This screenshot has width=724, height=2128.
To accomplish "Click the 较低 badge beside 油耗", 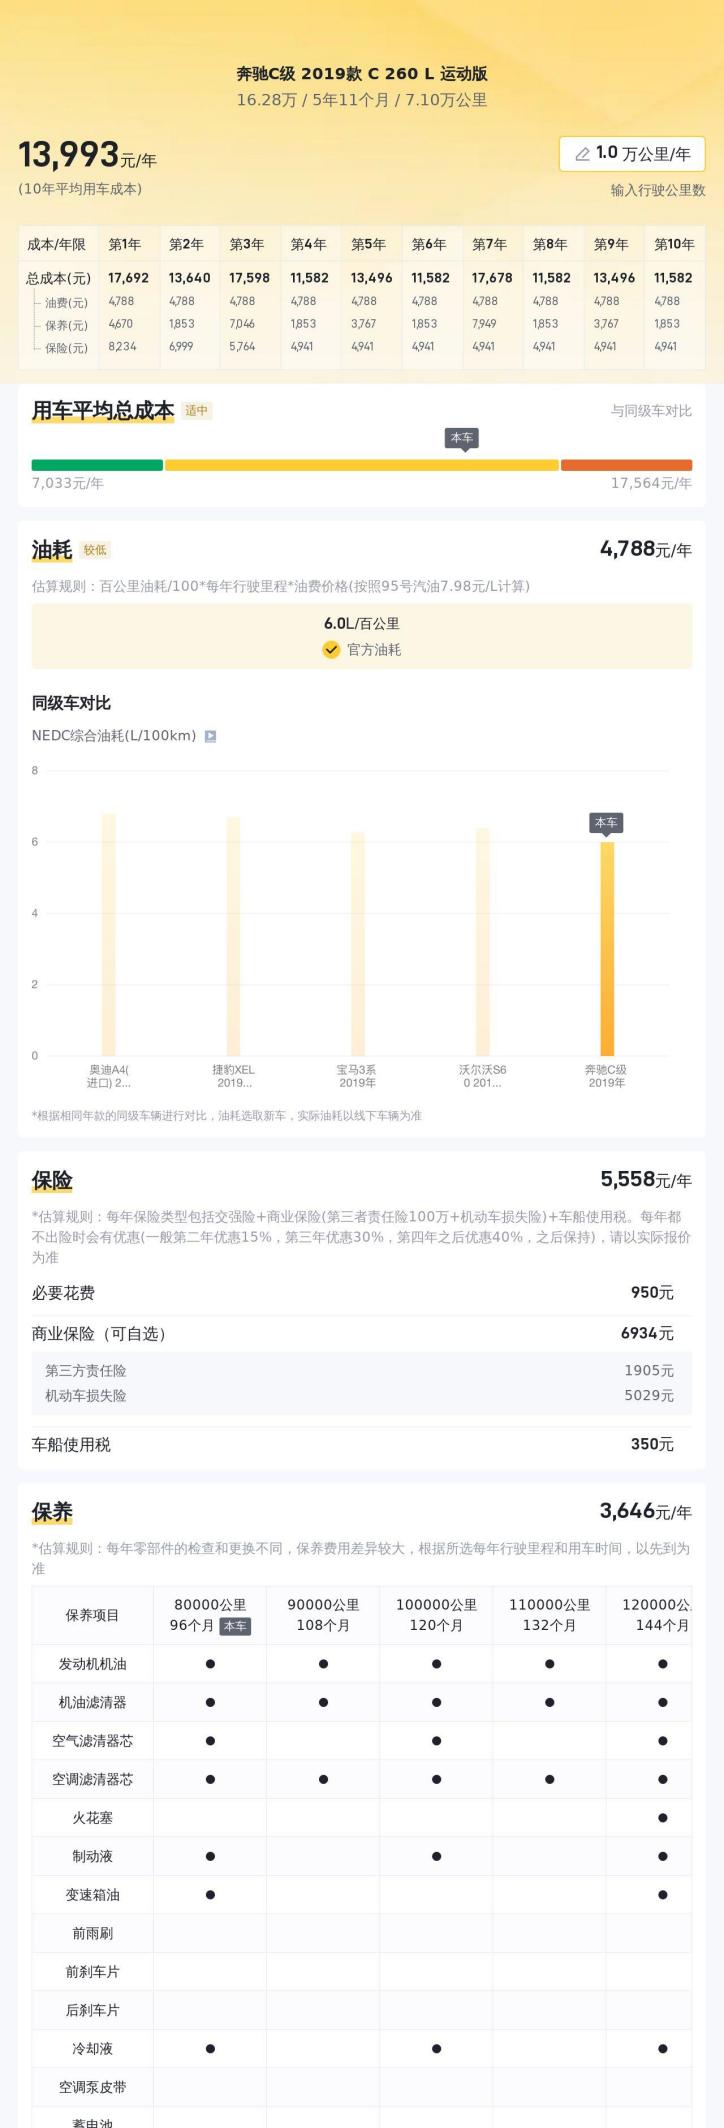I will click(x=95, y=550).
